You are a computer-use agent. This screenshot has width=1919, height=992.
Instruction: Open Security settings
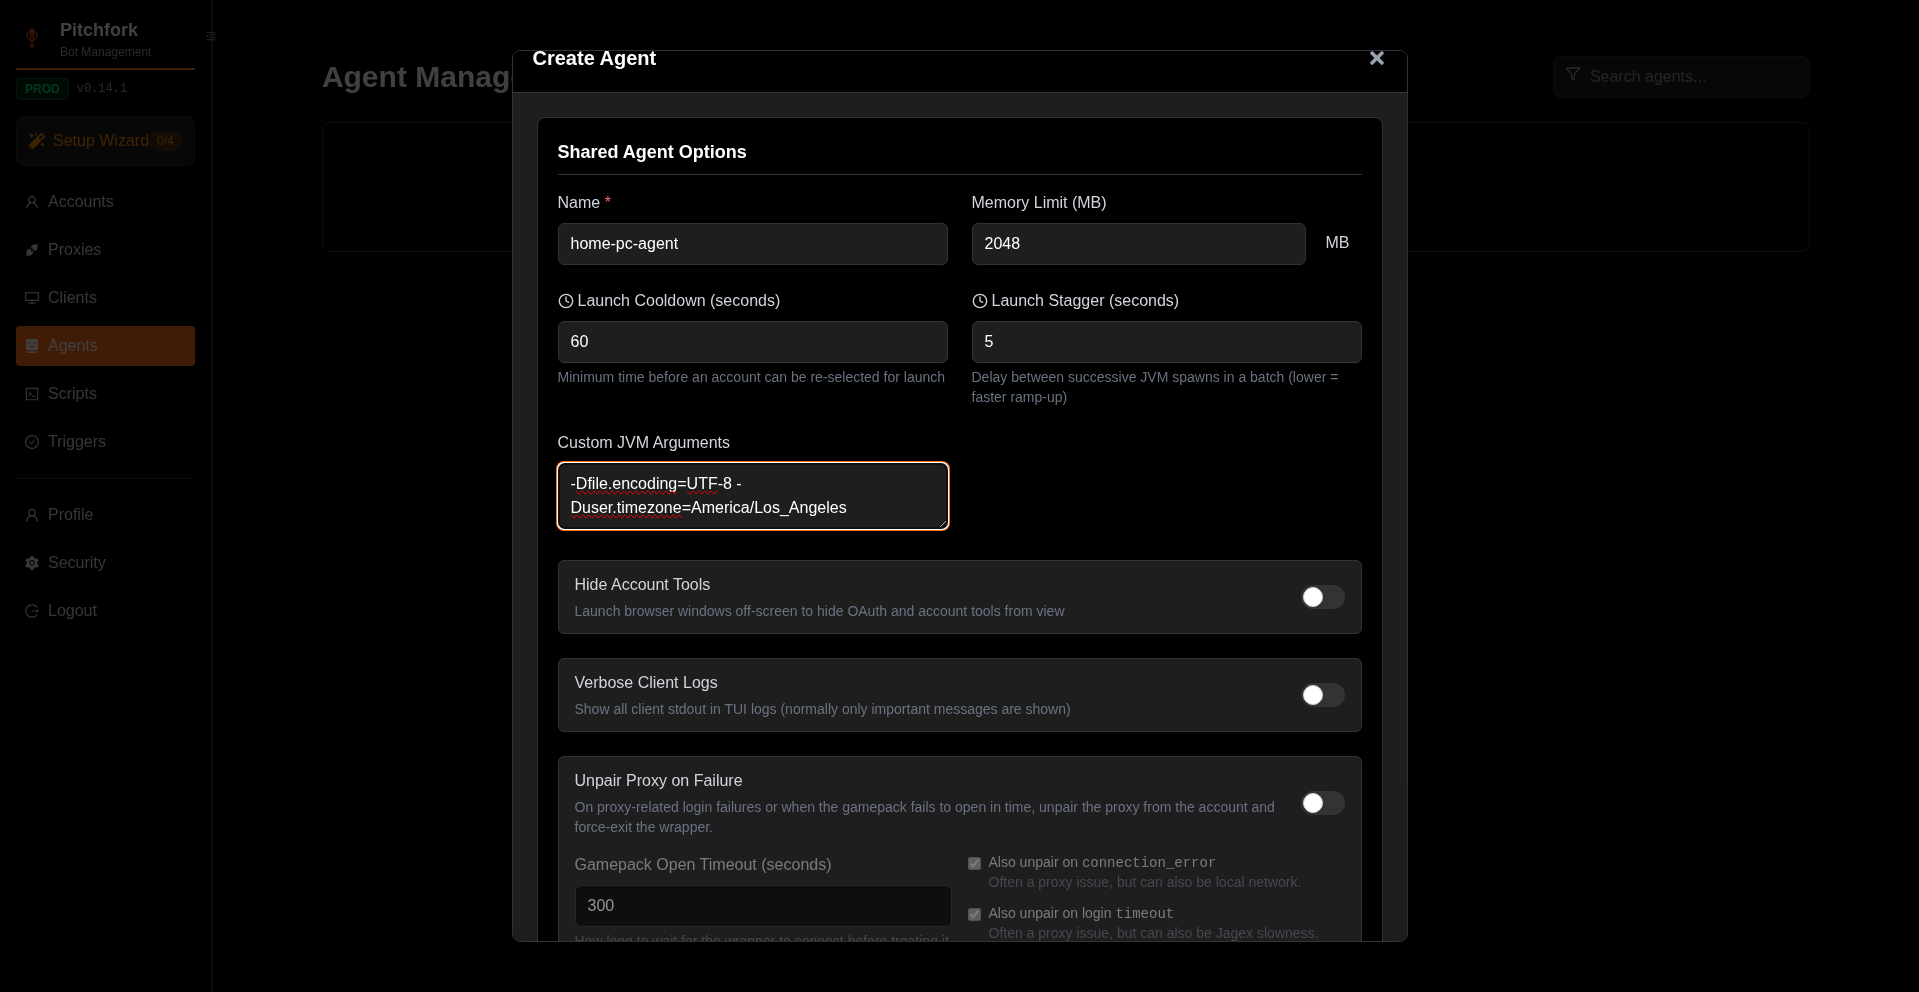105,563
